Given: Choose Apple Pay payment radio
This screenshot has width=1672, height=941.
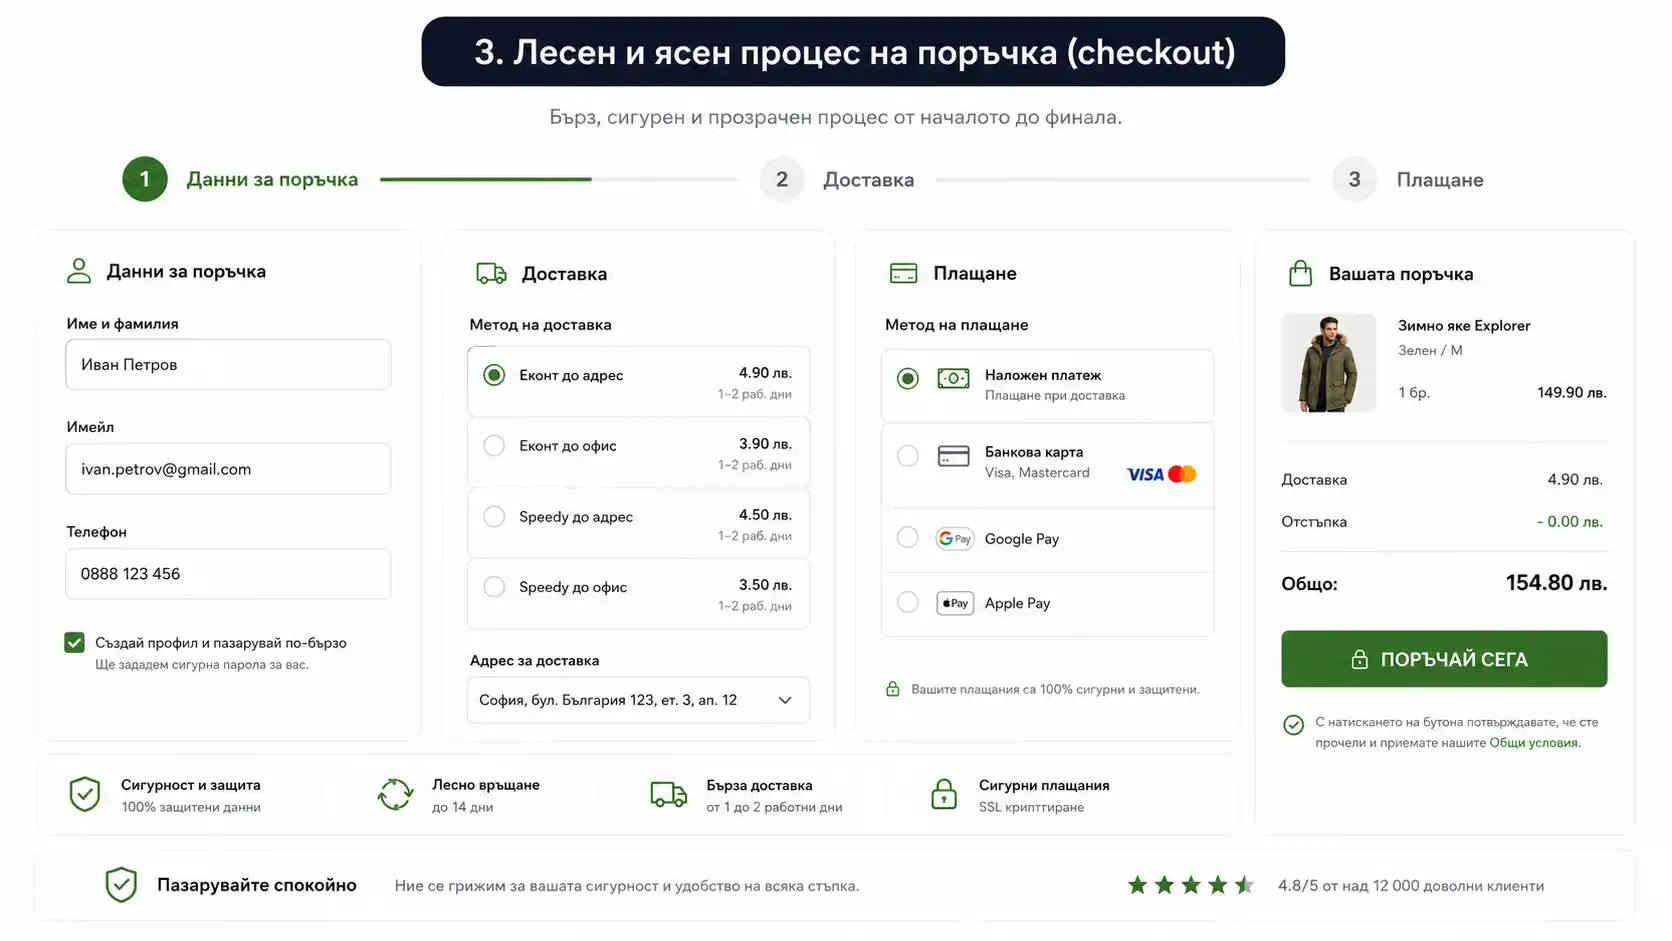Looking at the screenshot, I should [x=908, y=602].
